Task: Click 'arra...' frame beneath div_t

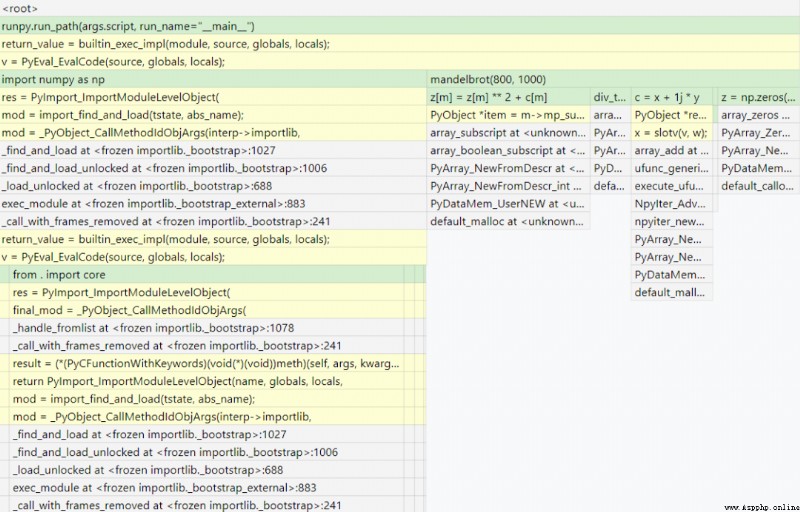Action: coord(610,115)
